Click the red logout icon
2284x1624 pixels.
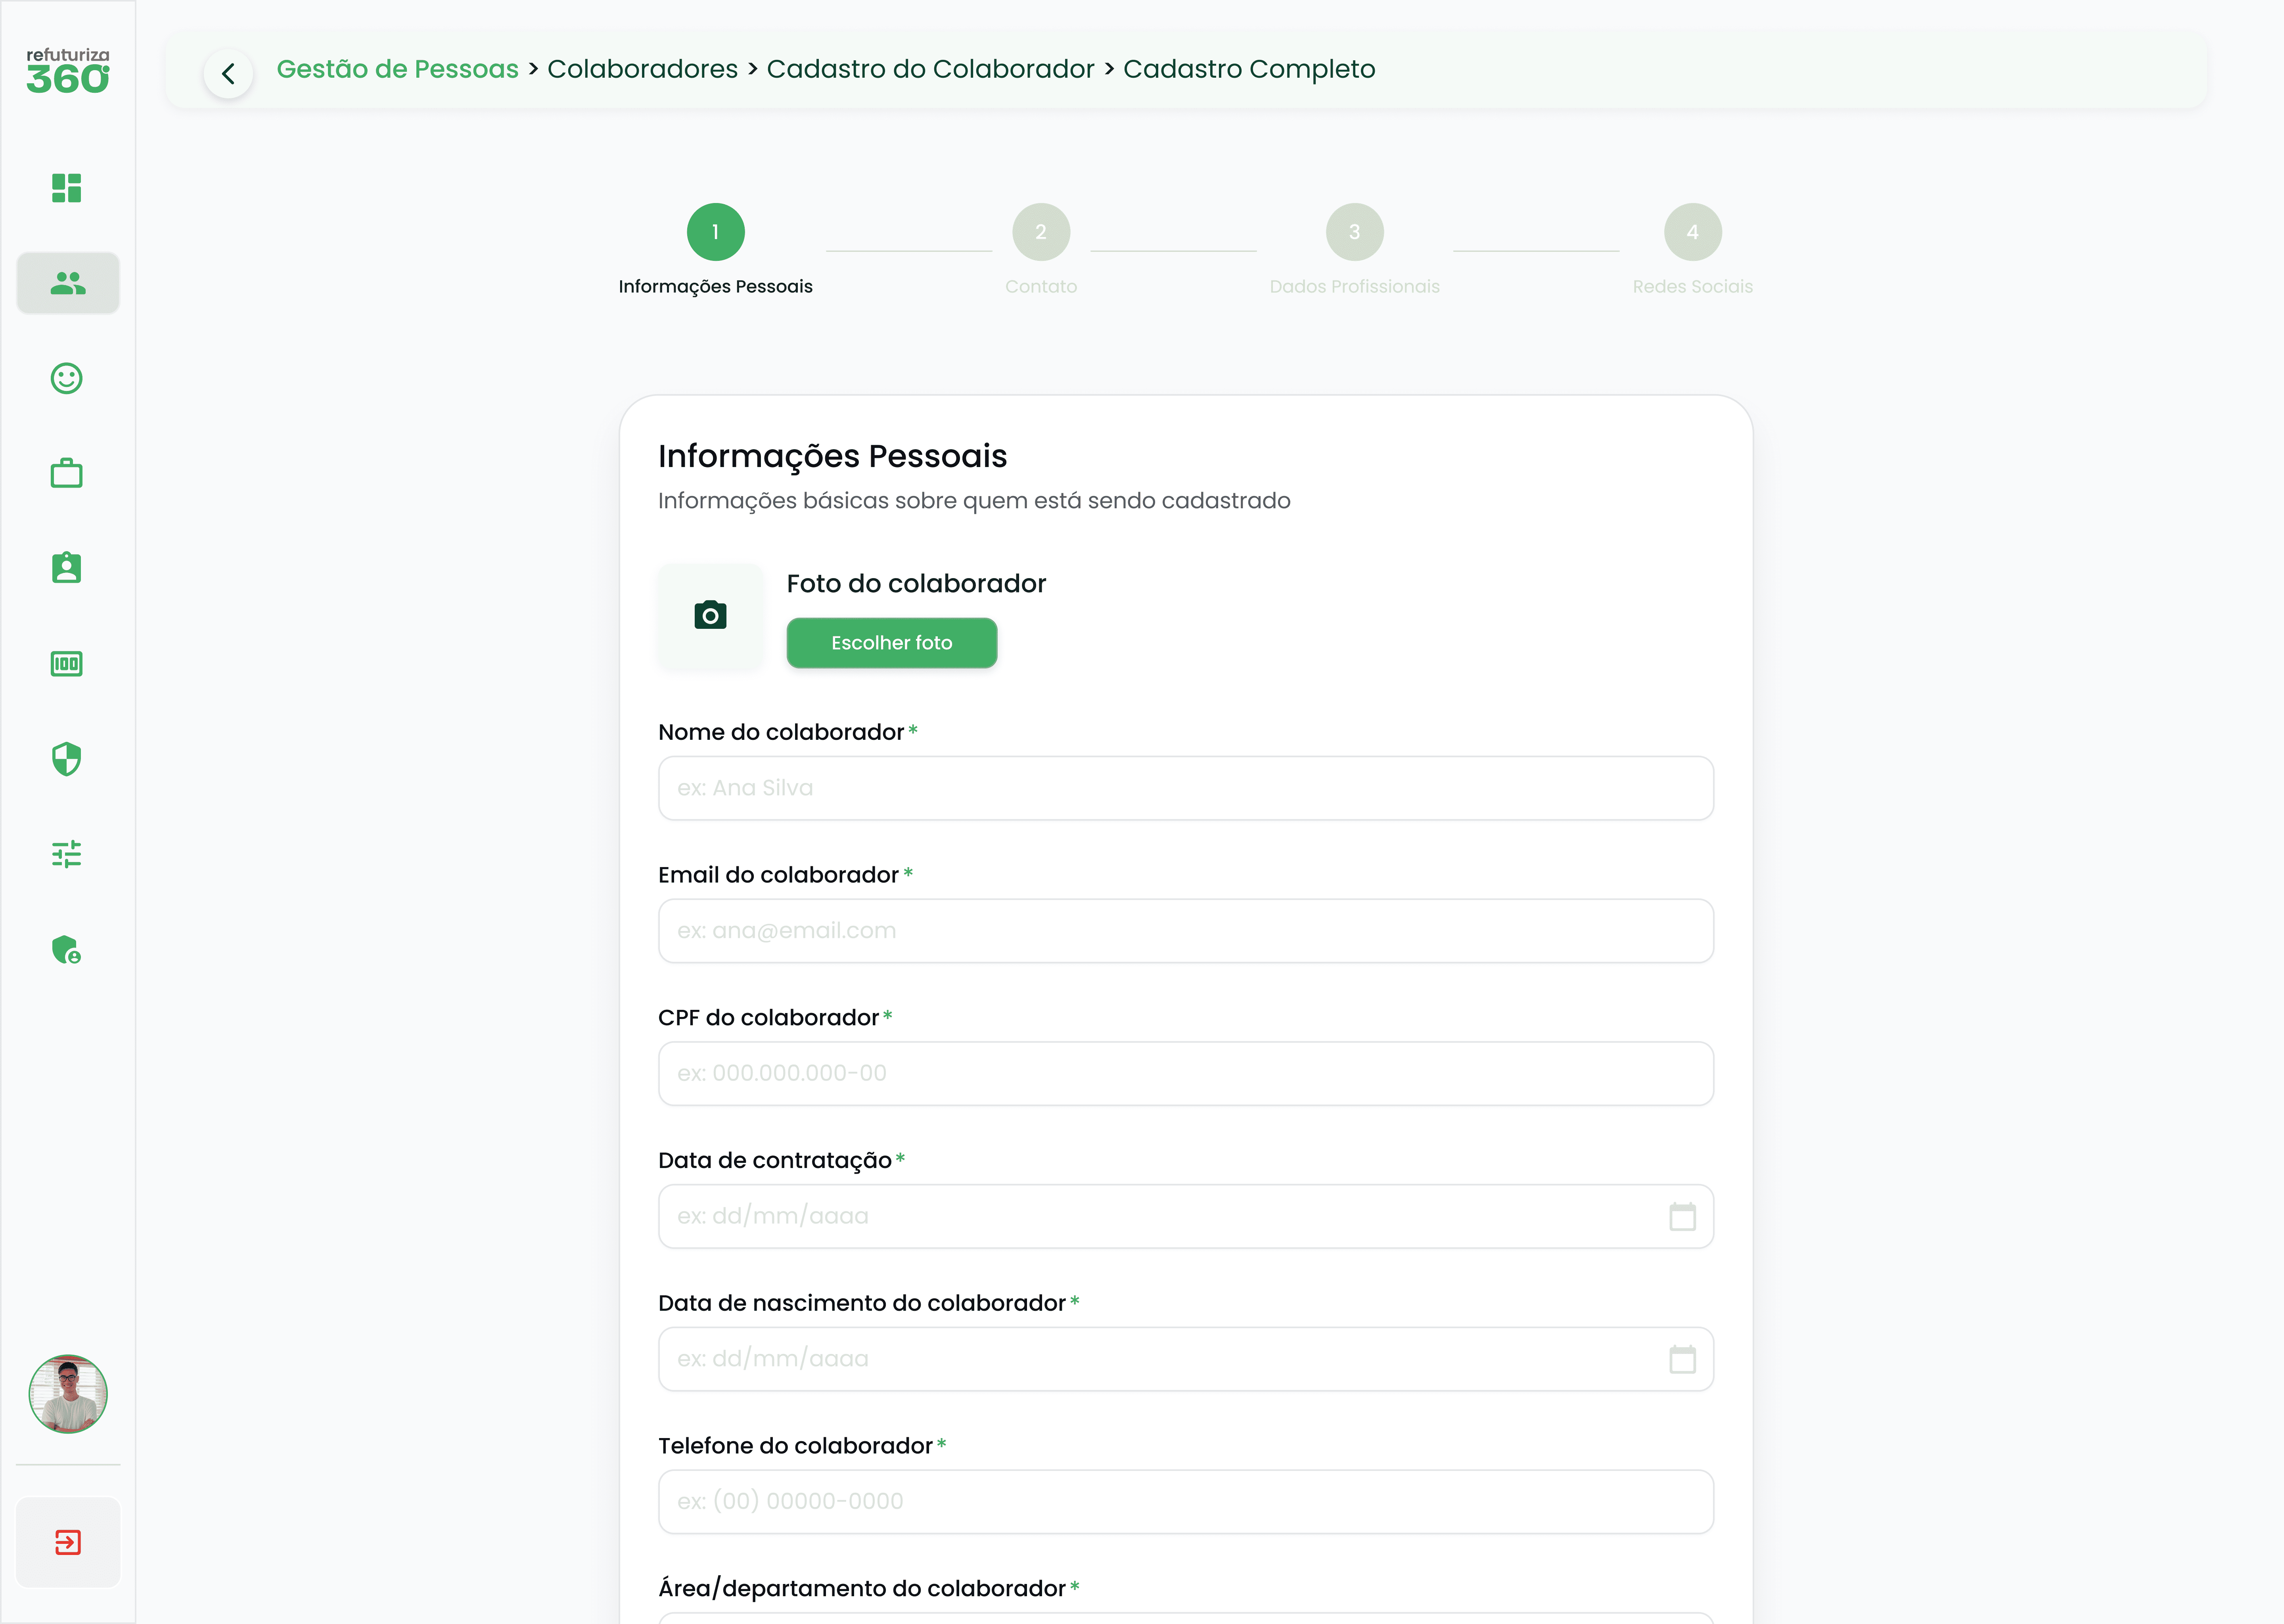[x=68, y=1542]
